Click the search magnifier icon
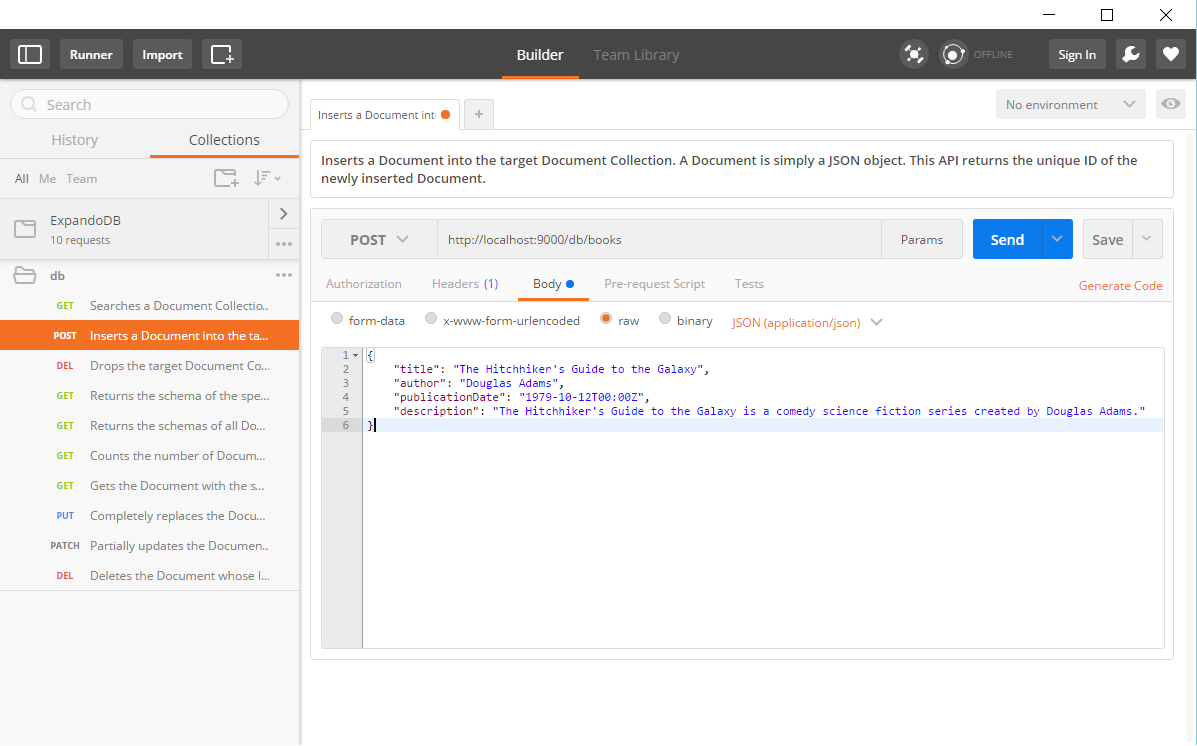Image resolution: width=1197 pixels, height=746 pixels. (x=29, y=105)
